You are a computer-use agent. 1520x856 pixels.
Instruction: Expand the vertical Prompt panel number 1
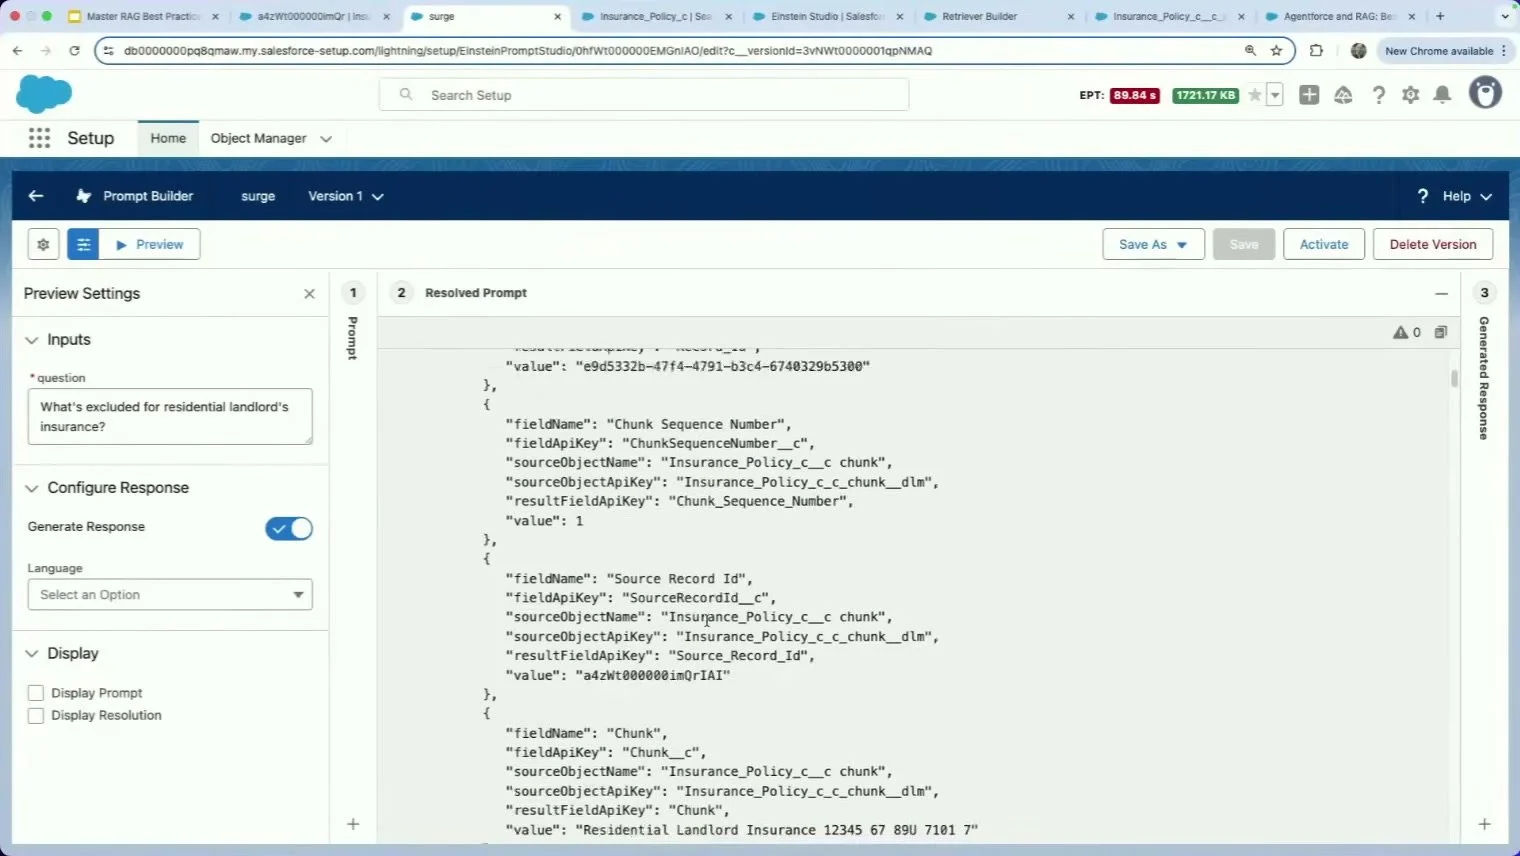(353, 293)
